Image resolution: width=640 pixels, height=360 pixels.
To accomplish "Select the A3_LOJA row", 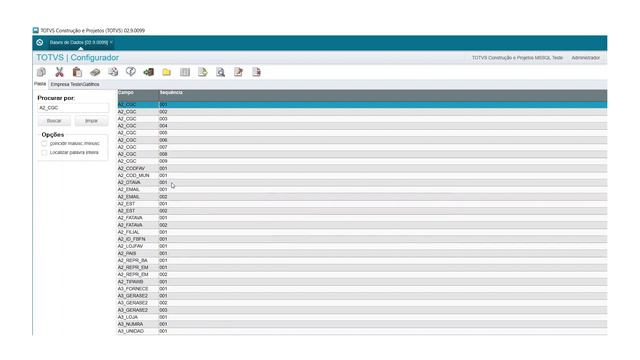I will (362, 317).
